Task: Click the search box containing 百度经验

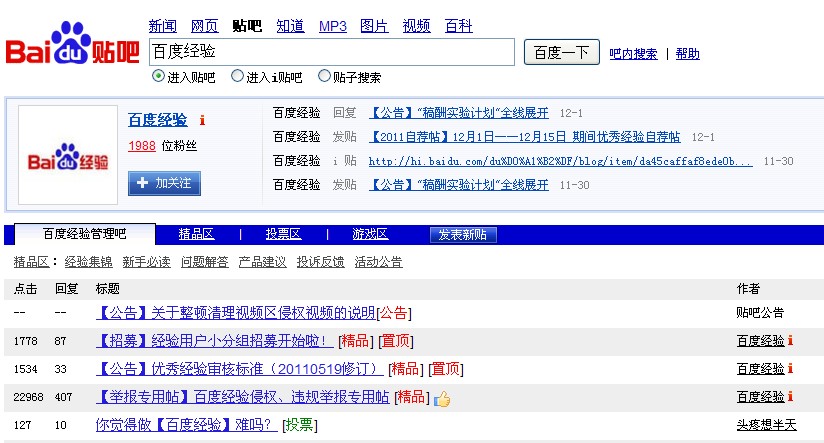Action: 331,52
